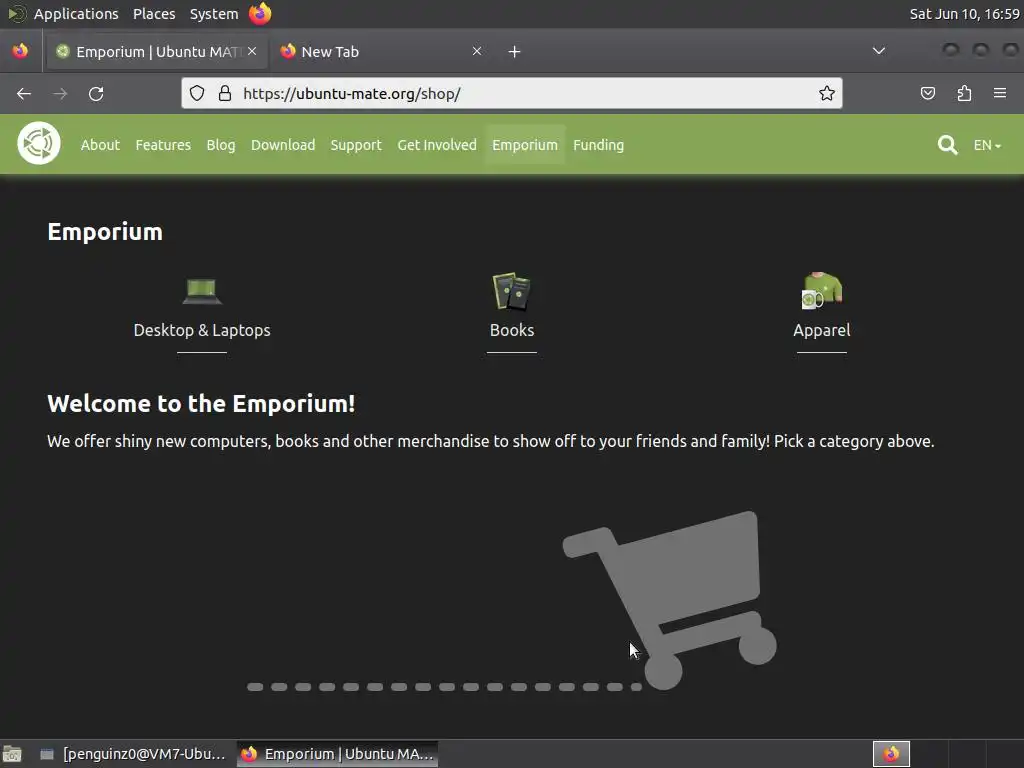
Task: Open the Get Involved navigation item
Action: coord(437,145)
